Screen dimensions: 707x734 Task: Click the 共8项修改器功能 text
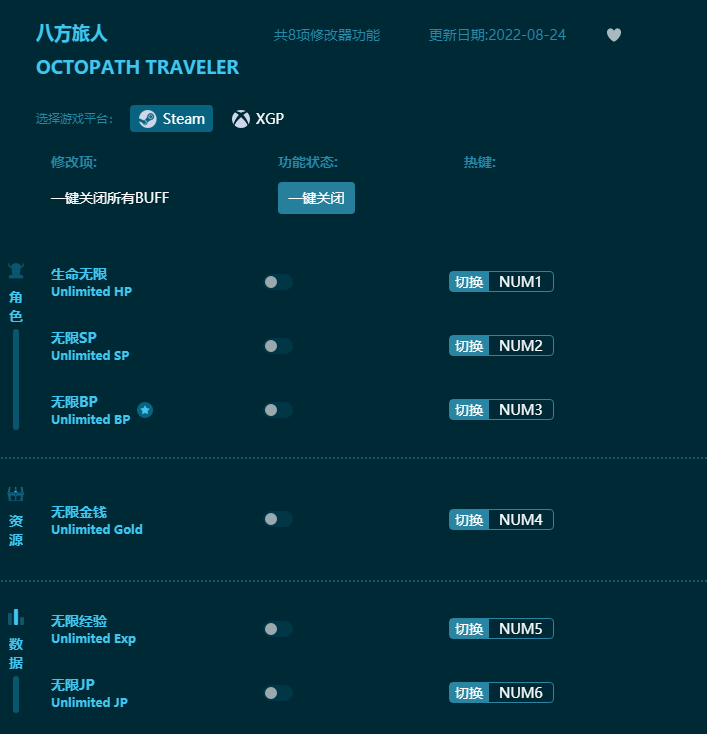pyautogui.click(x=327, y=35)
